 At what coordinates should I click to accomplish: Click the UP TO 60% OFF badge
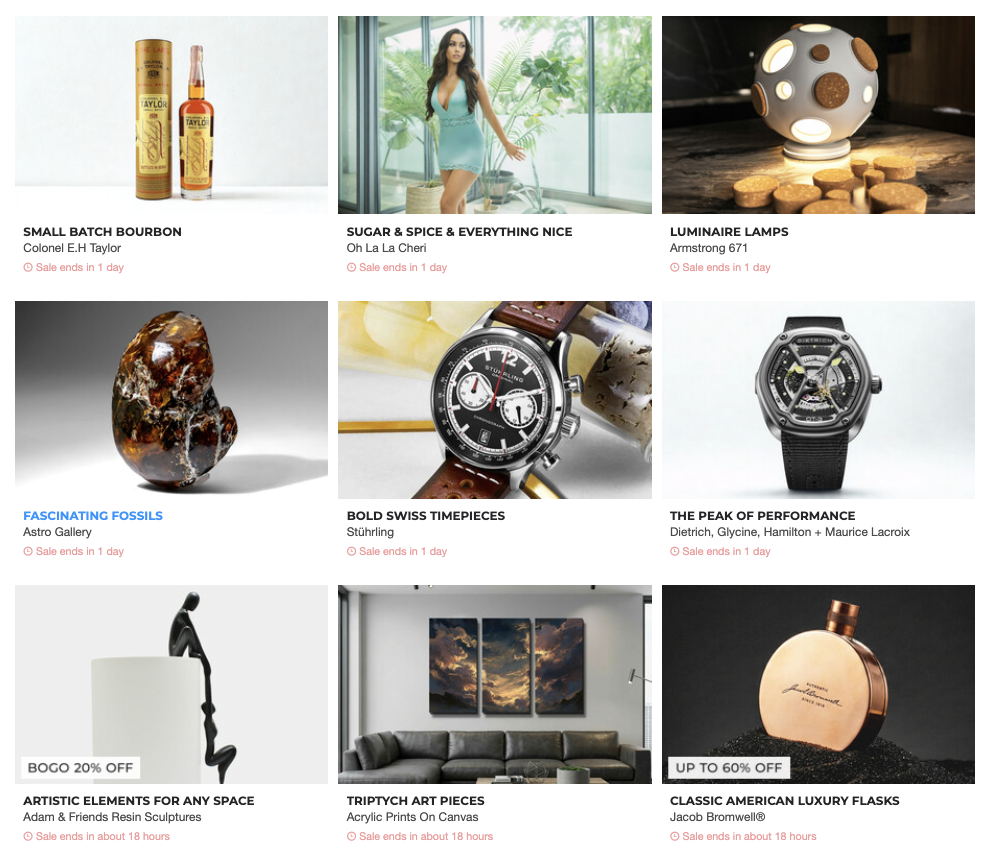729,768
